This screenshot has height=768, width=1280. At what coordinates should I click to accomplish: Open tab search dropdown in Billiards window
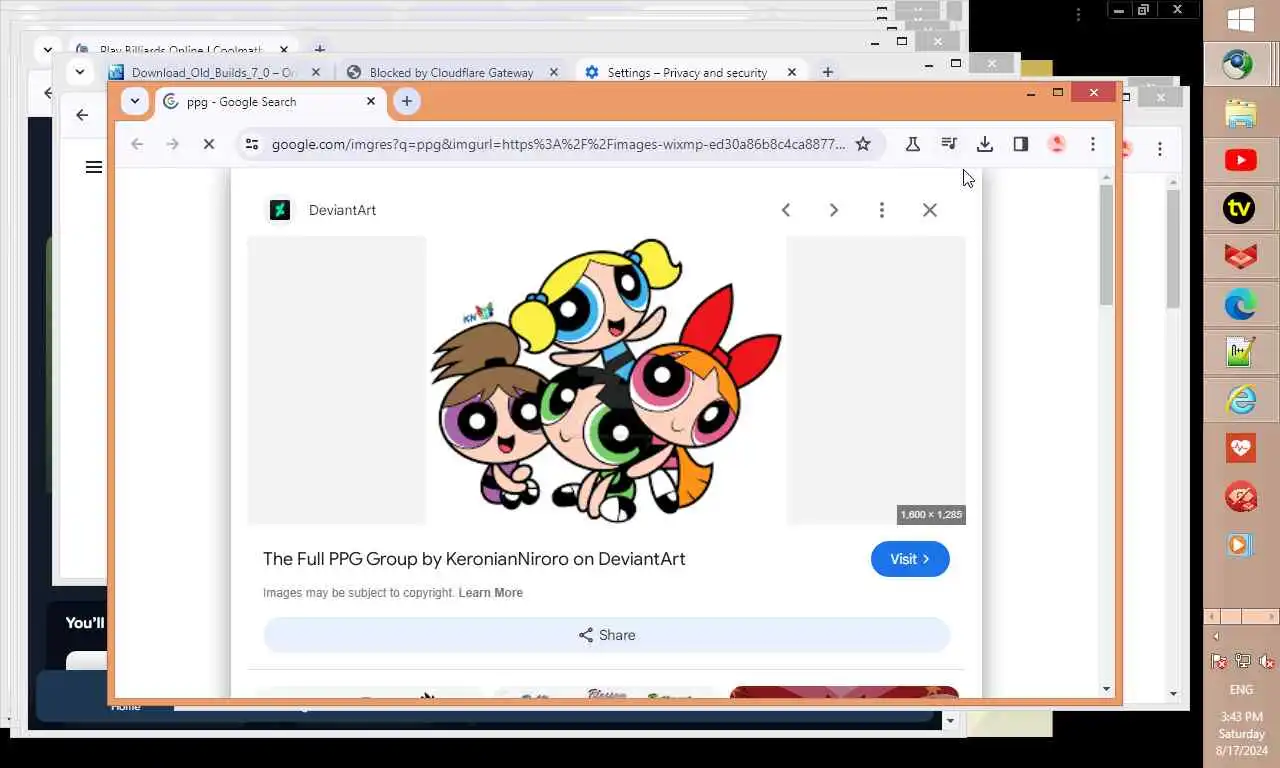47,49
